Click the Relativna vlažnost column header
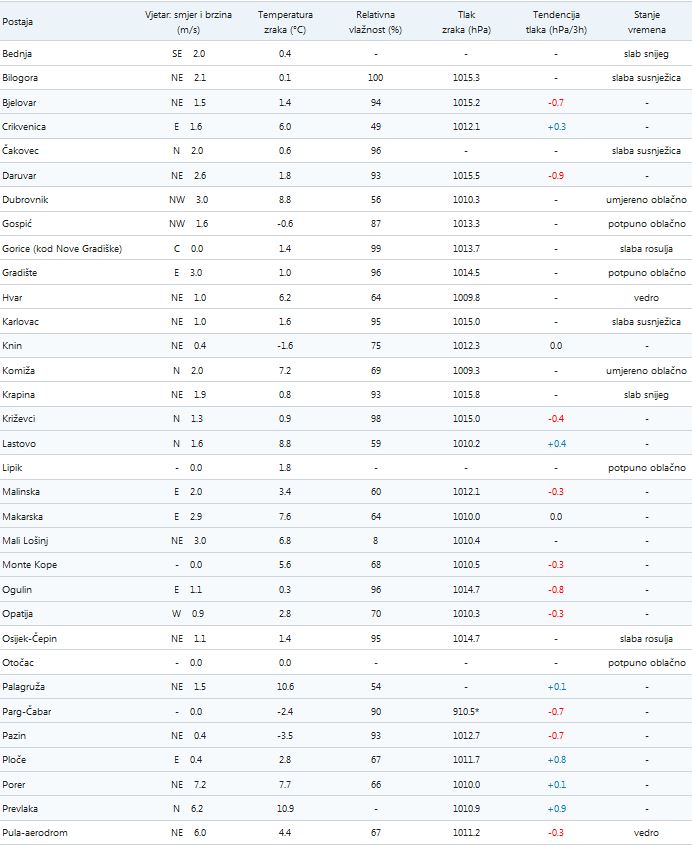This screenshot has width=693, height=846. [376, 22]
